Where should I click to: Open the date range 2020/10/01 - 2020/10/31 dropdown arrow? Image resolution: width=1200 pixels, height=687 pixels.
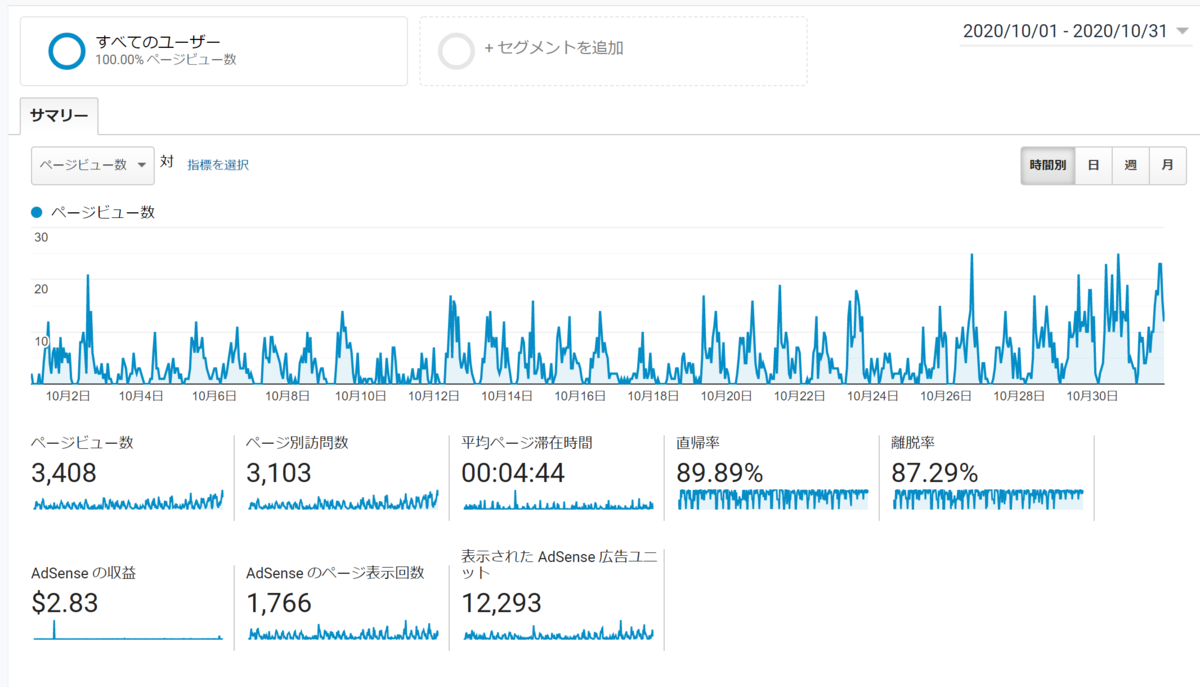(1182, 32)
